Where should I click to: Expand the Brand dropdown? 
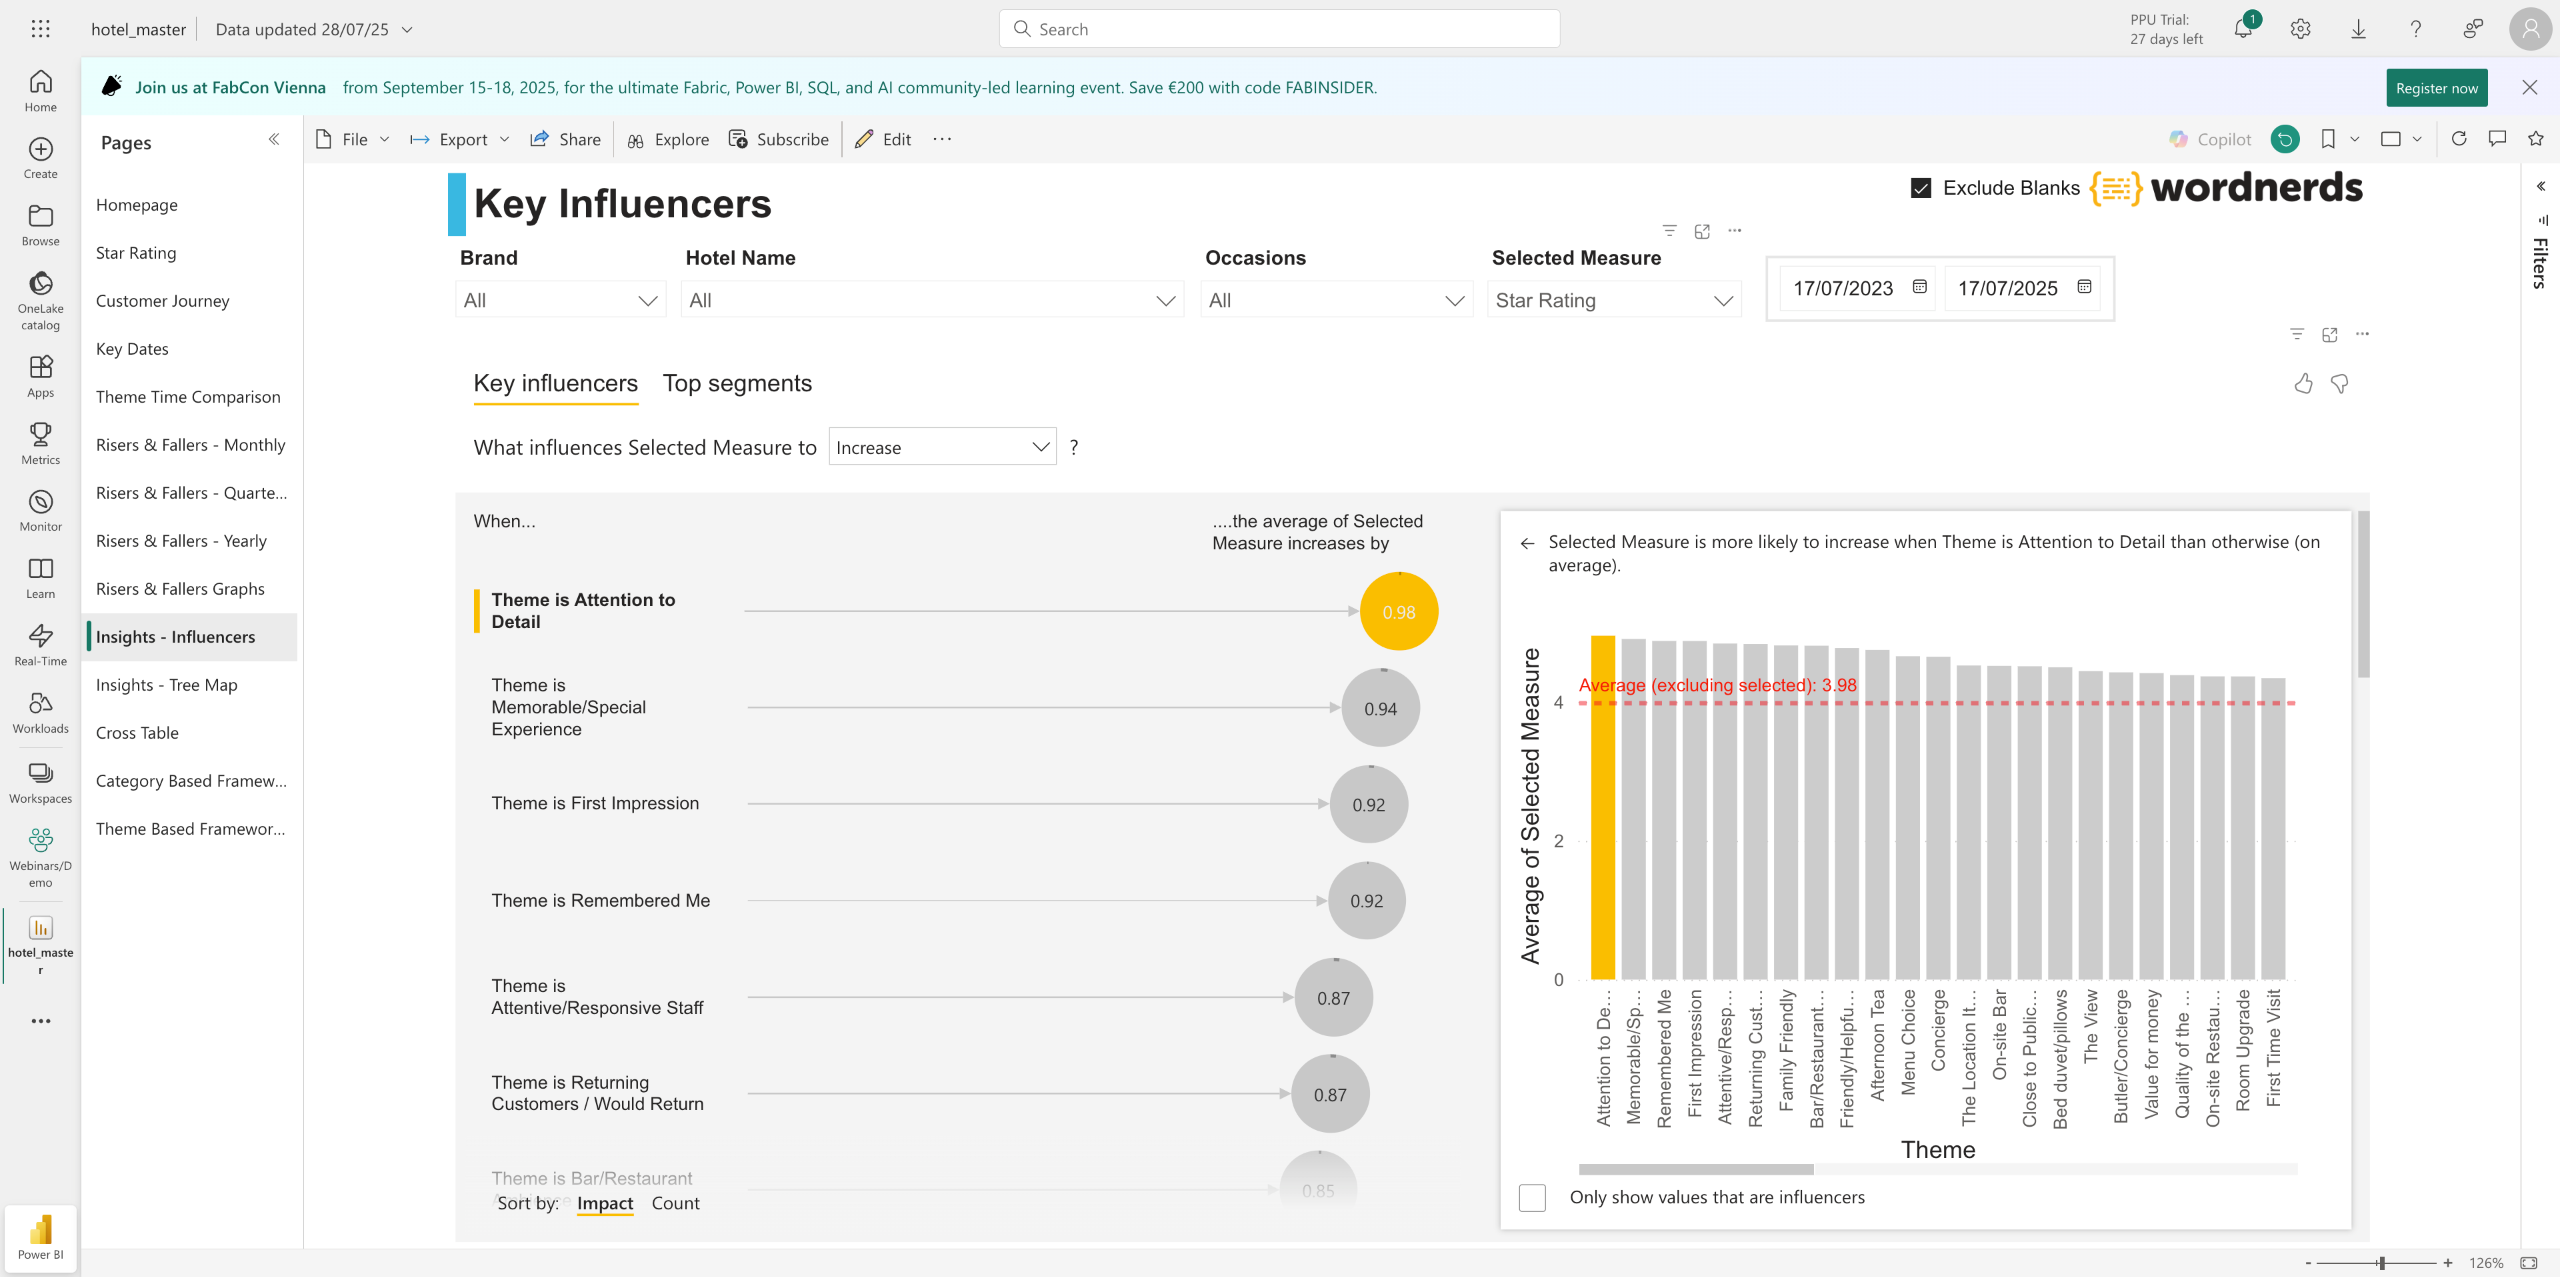560,300
